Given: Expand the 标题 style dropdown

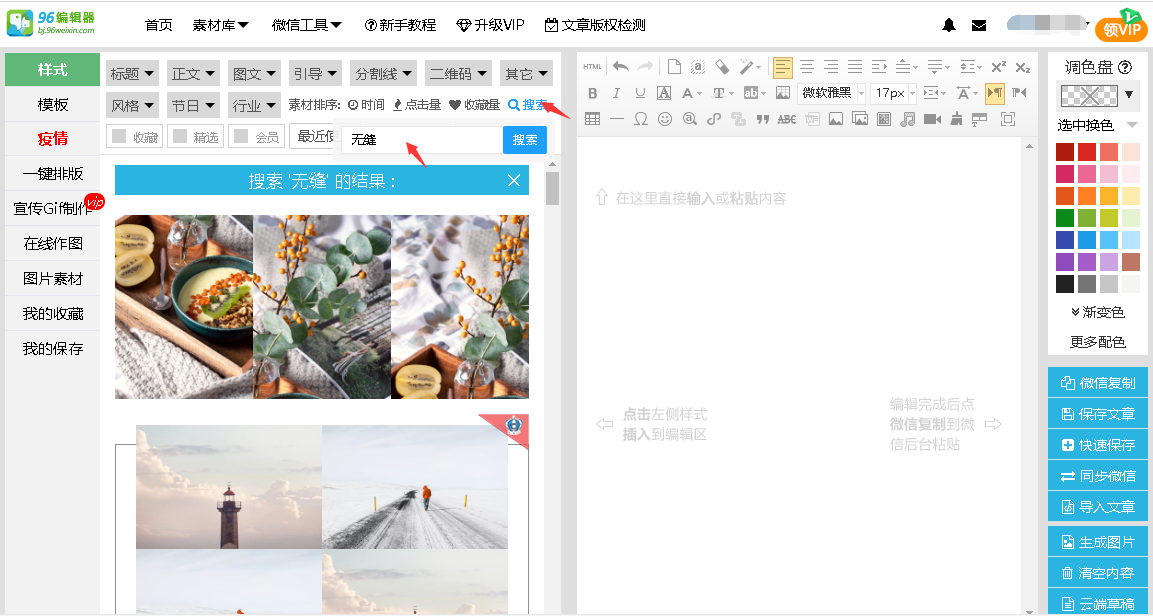Looking at the screenshot, I should pyautogui.click(x=132, y=74).
